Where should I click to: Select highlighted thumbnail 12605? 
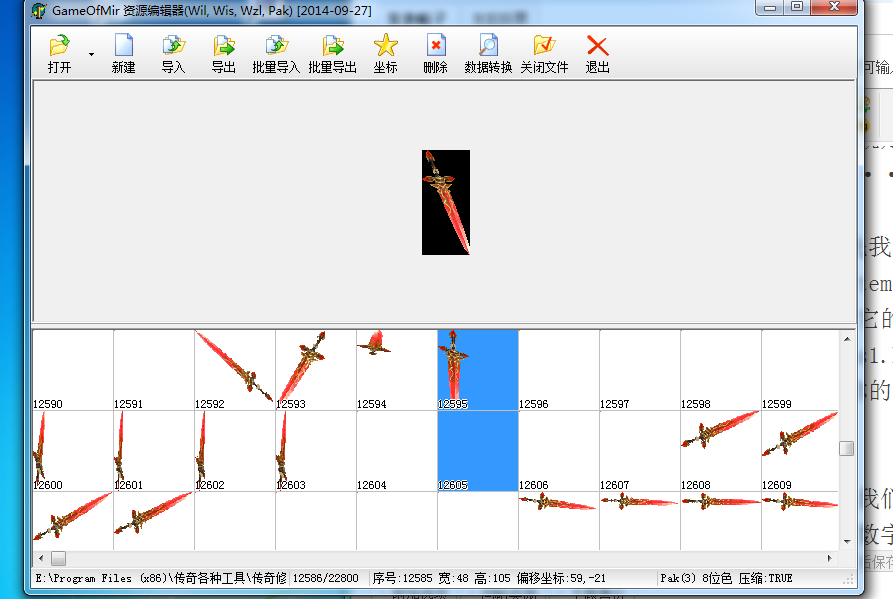(478, 451)
